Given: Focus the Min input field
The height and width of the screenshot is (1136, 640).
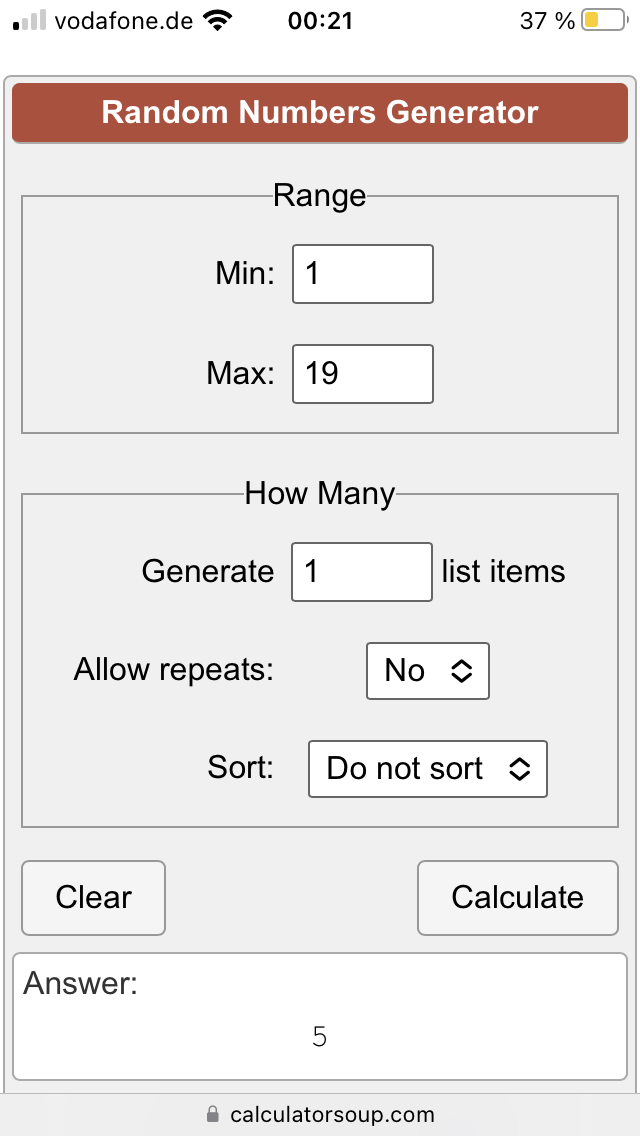Looking at the screenshot, I should (x=363, y=274).
